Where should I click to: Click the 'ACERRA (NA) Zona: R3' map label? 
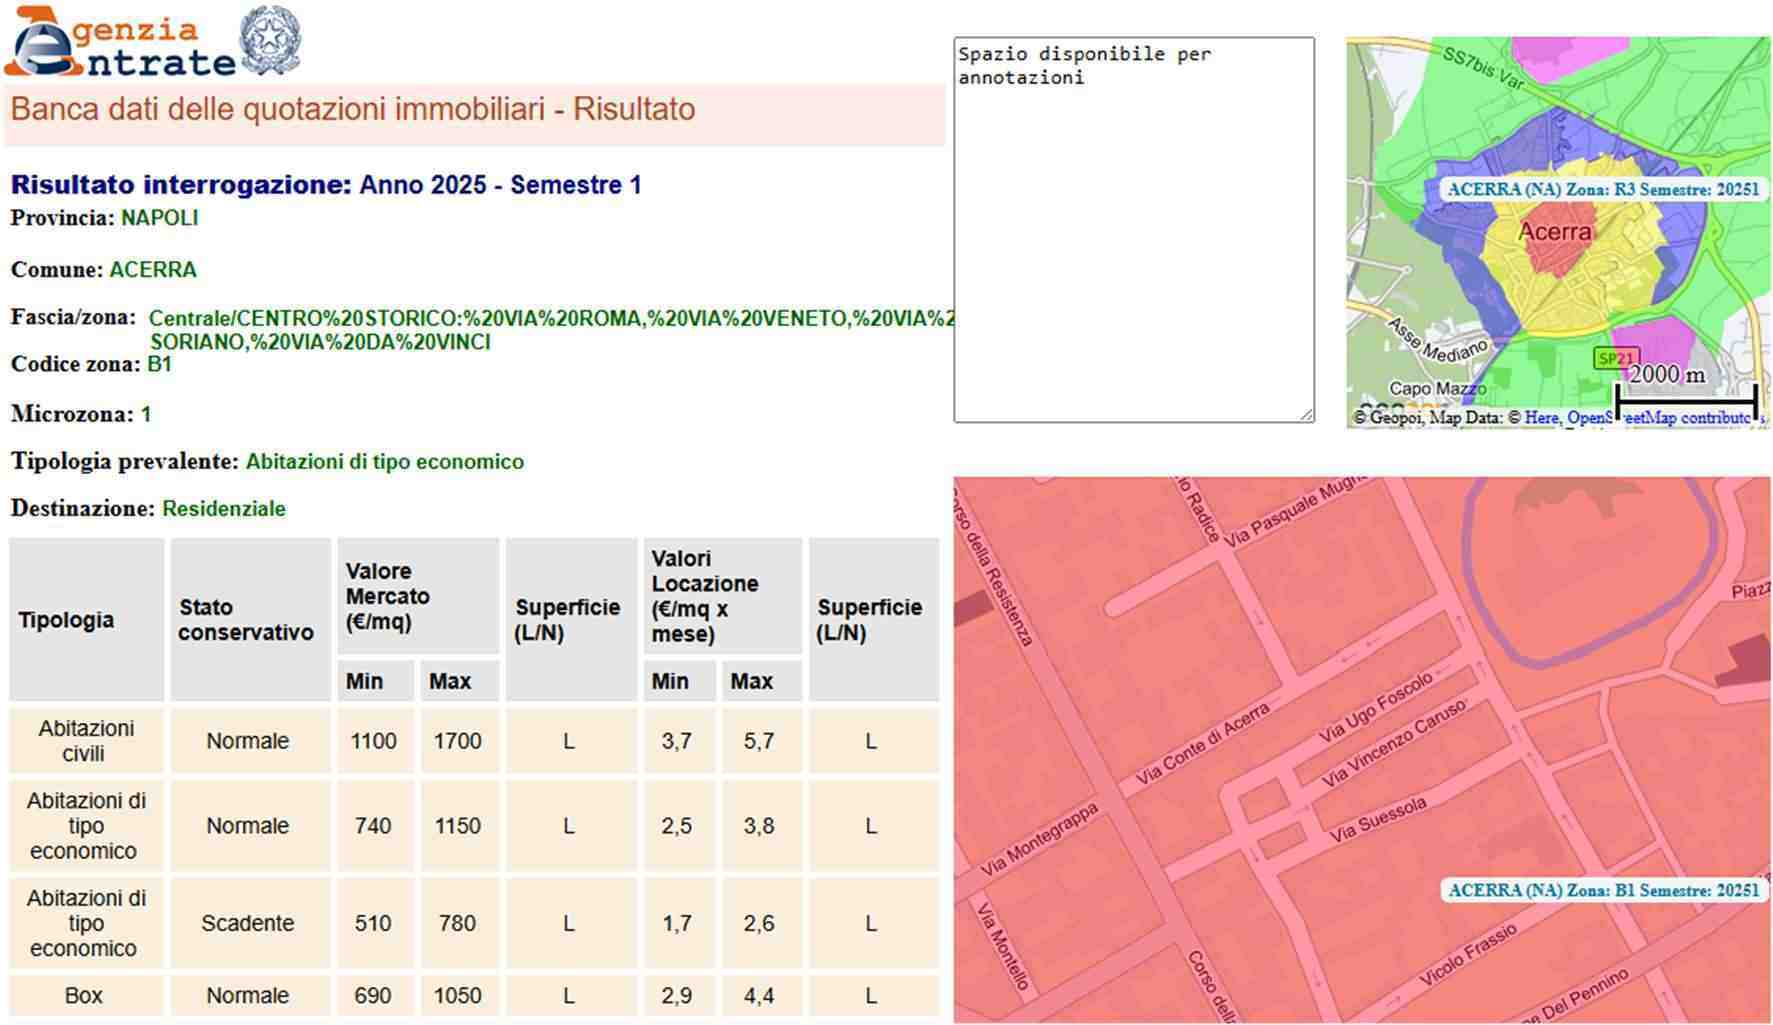(x=1602, y=189)
